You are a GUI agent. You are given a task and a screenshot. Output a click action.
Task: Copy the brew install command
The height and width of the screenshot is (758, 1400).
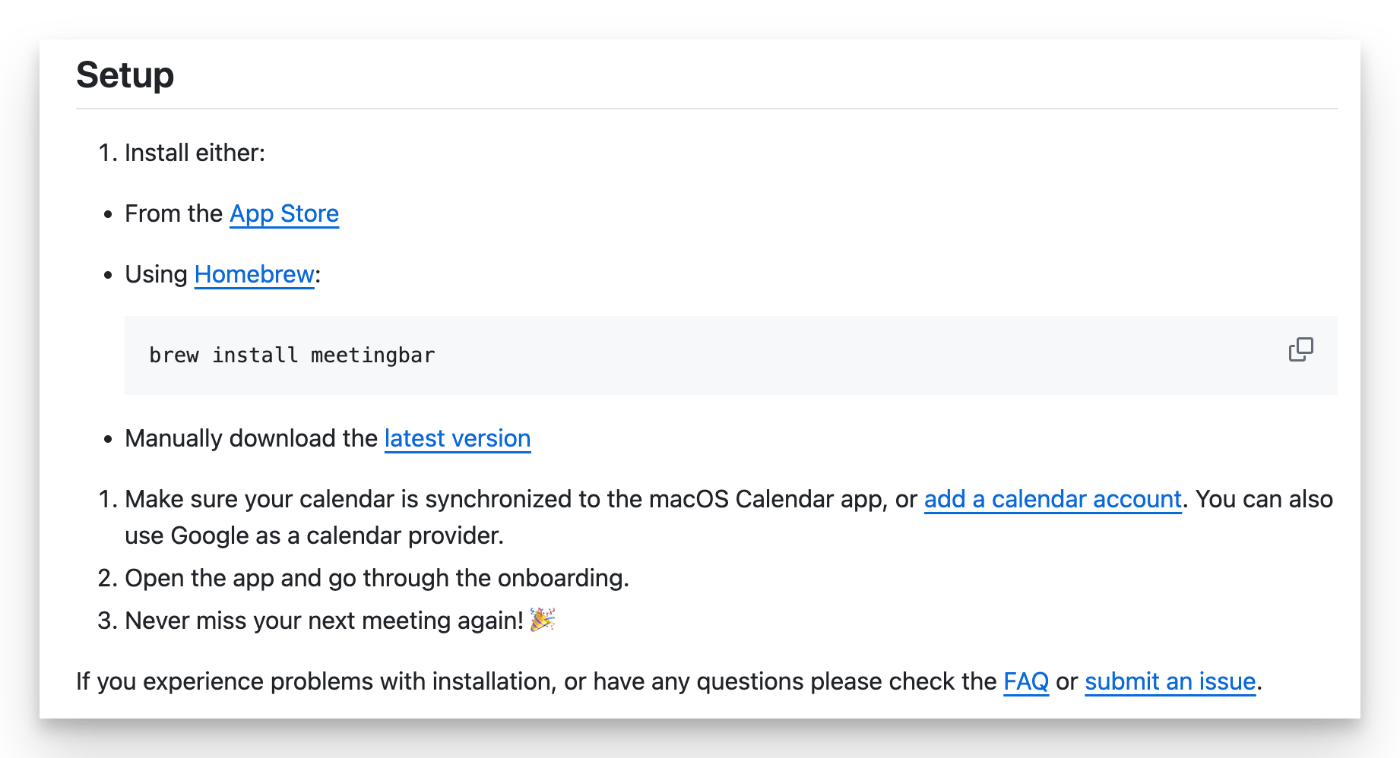coord(1301,350)
